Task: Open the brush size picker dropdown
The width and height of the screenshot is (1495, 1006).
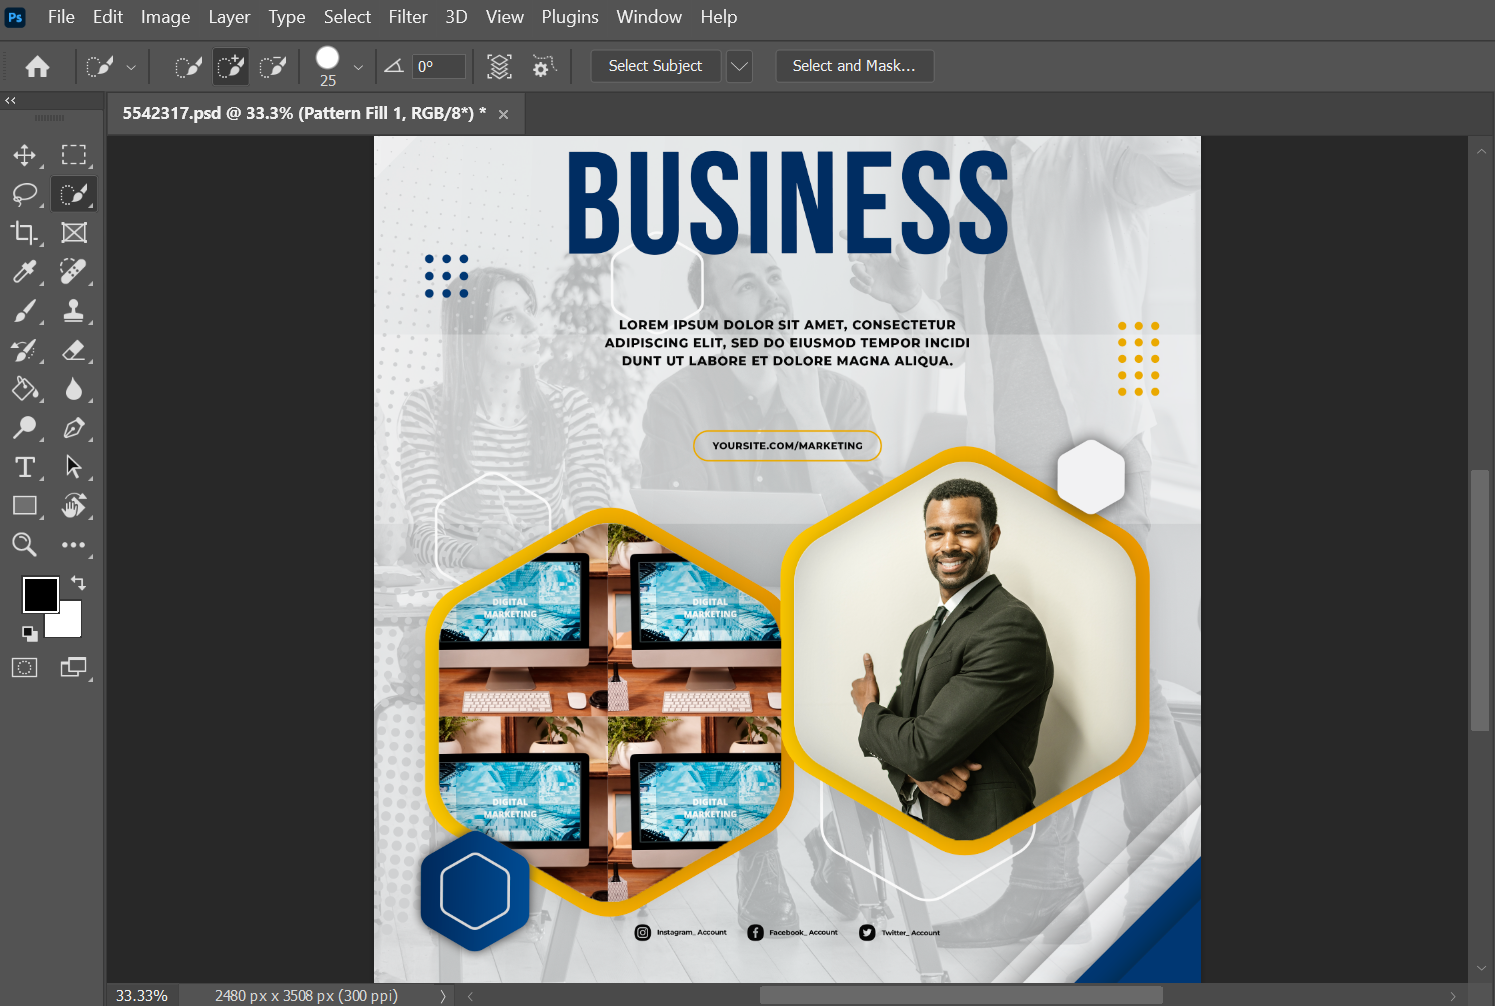Action: pos(358,67)
